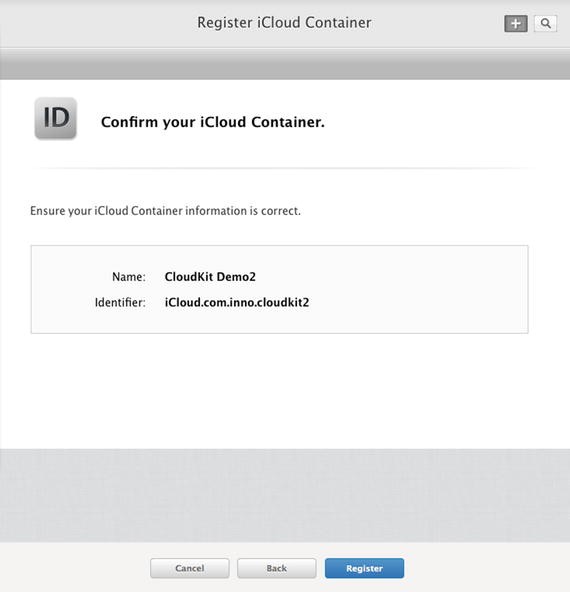The width and height of the screenshot is (570, 592).
Task: Click the Identifier: label
Action: coord(120,302)
